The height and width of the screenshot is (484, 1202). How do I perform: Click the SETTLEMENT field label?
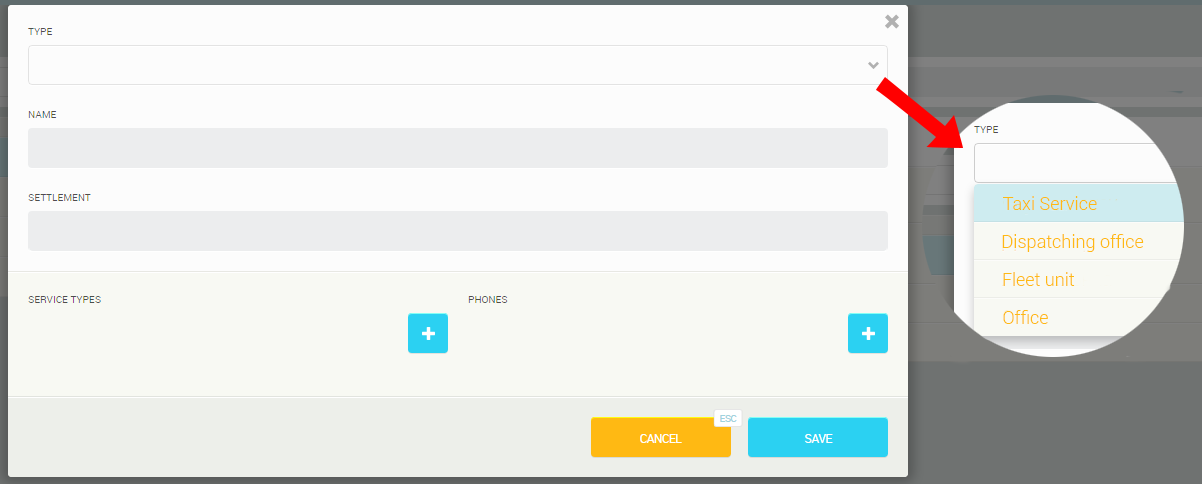pyautogui.click(x=59, y=198)
